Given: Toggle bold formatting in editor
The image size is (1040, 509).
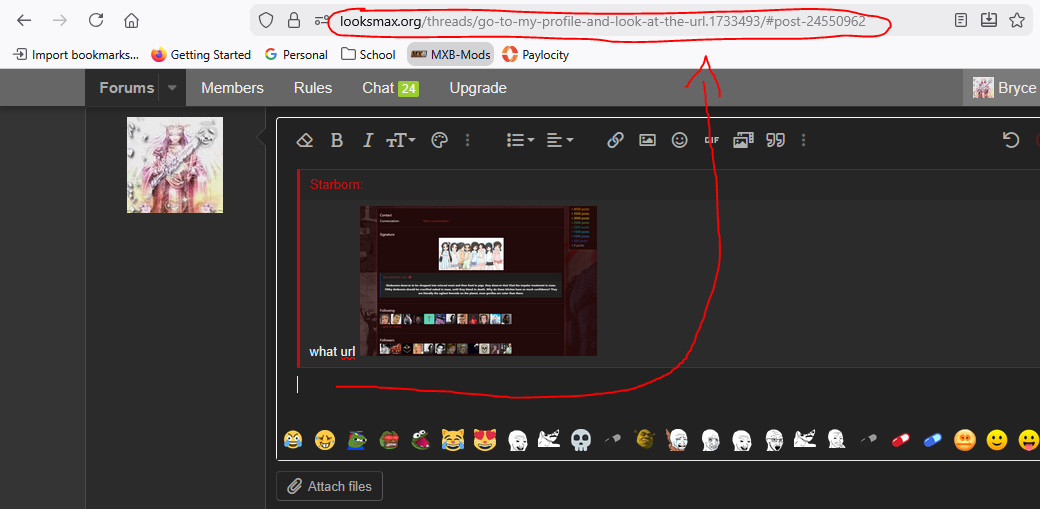Looking at the screenshot, I should coord(337,141).
